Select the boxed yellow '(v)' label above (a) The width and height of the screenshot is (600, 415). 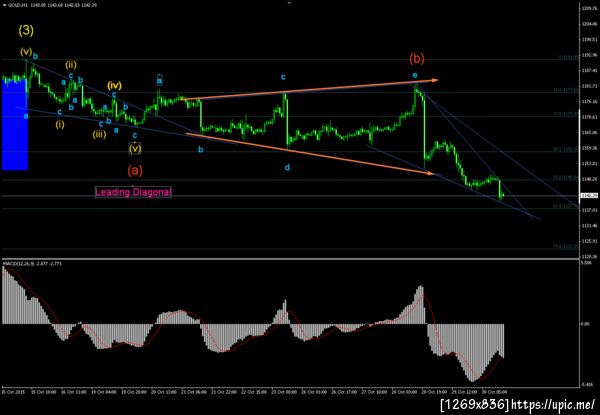coord(135,148)
